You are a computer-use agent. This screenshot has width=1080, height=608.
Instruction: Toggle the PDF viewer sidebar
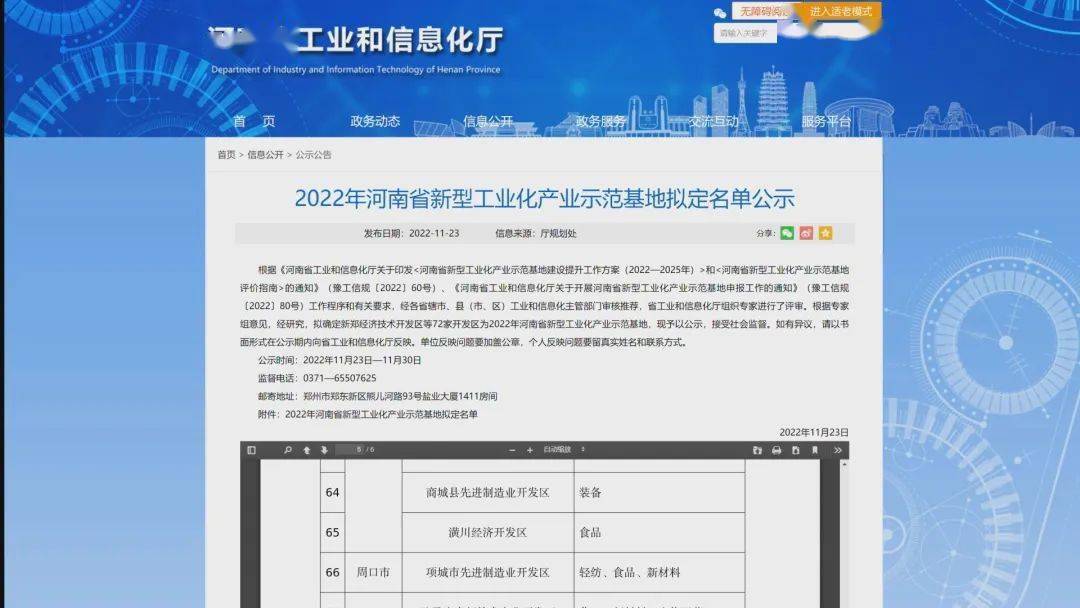coord(251,450)
